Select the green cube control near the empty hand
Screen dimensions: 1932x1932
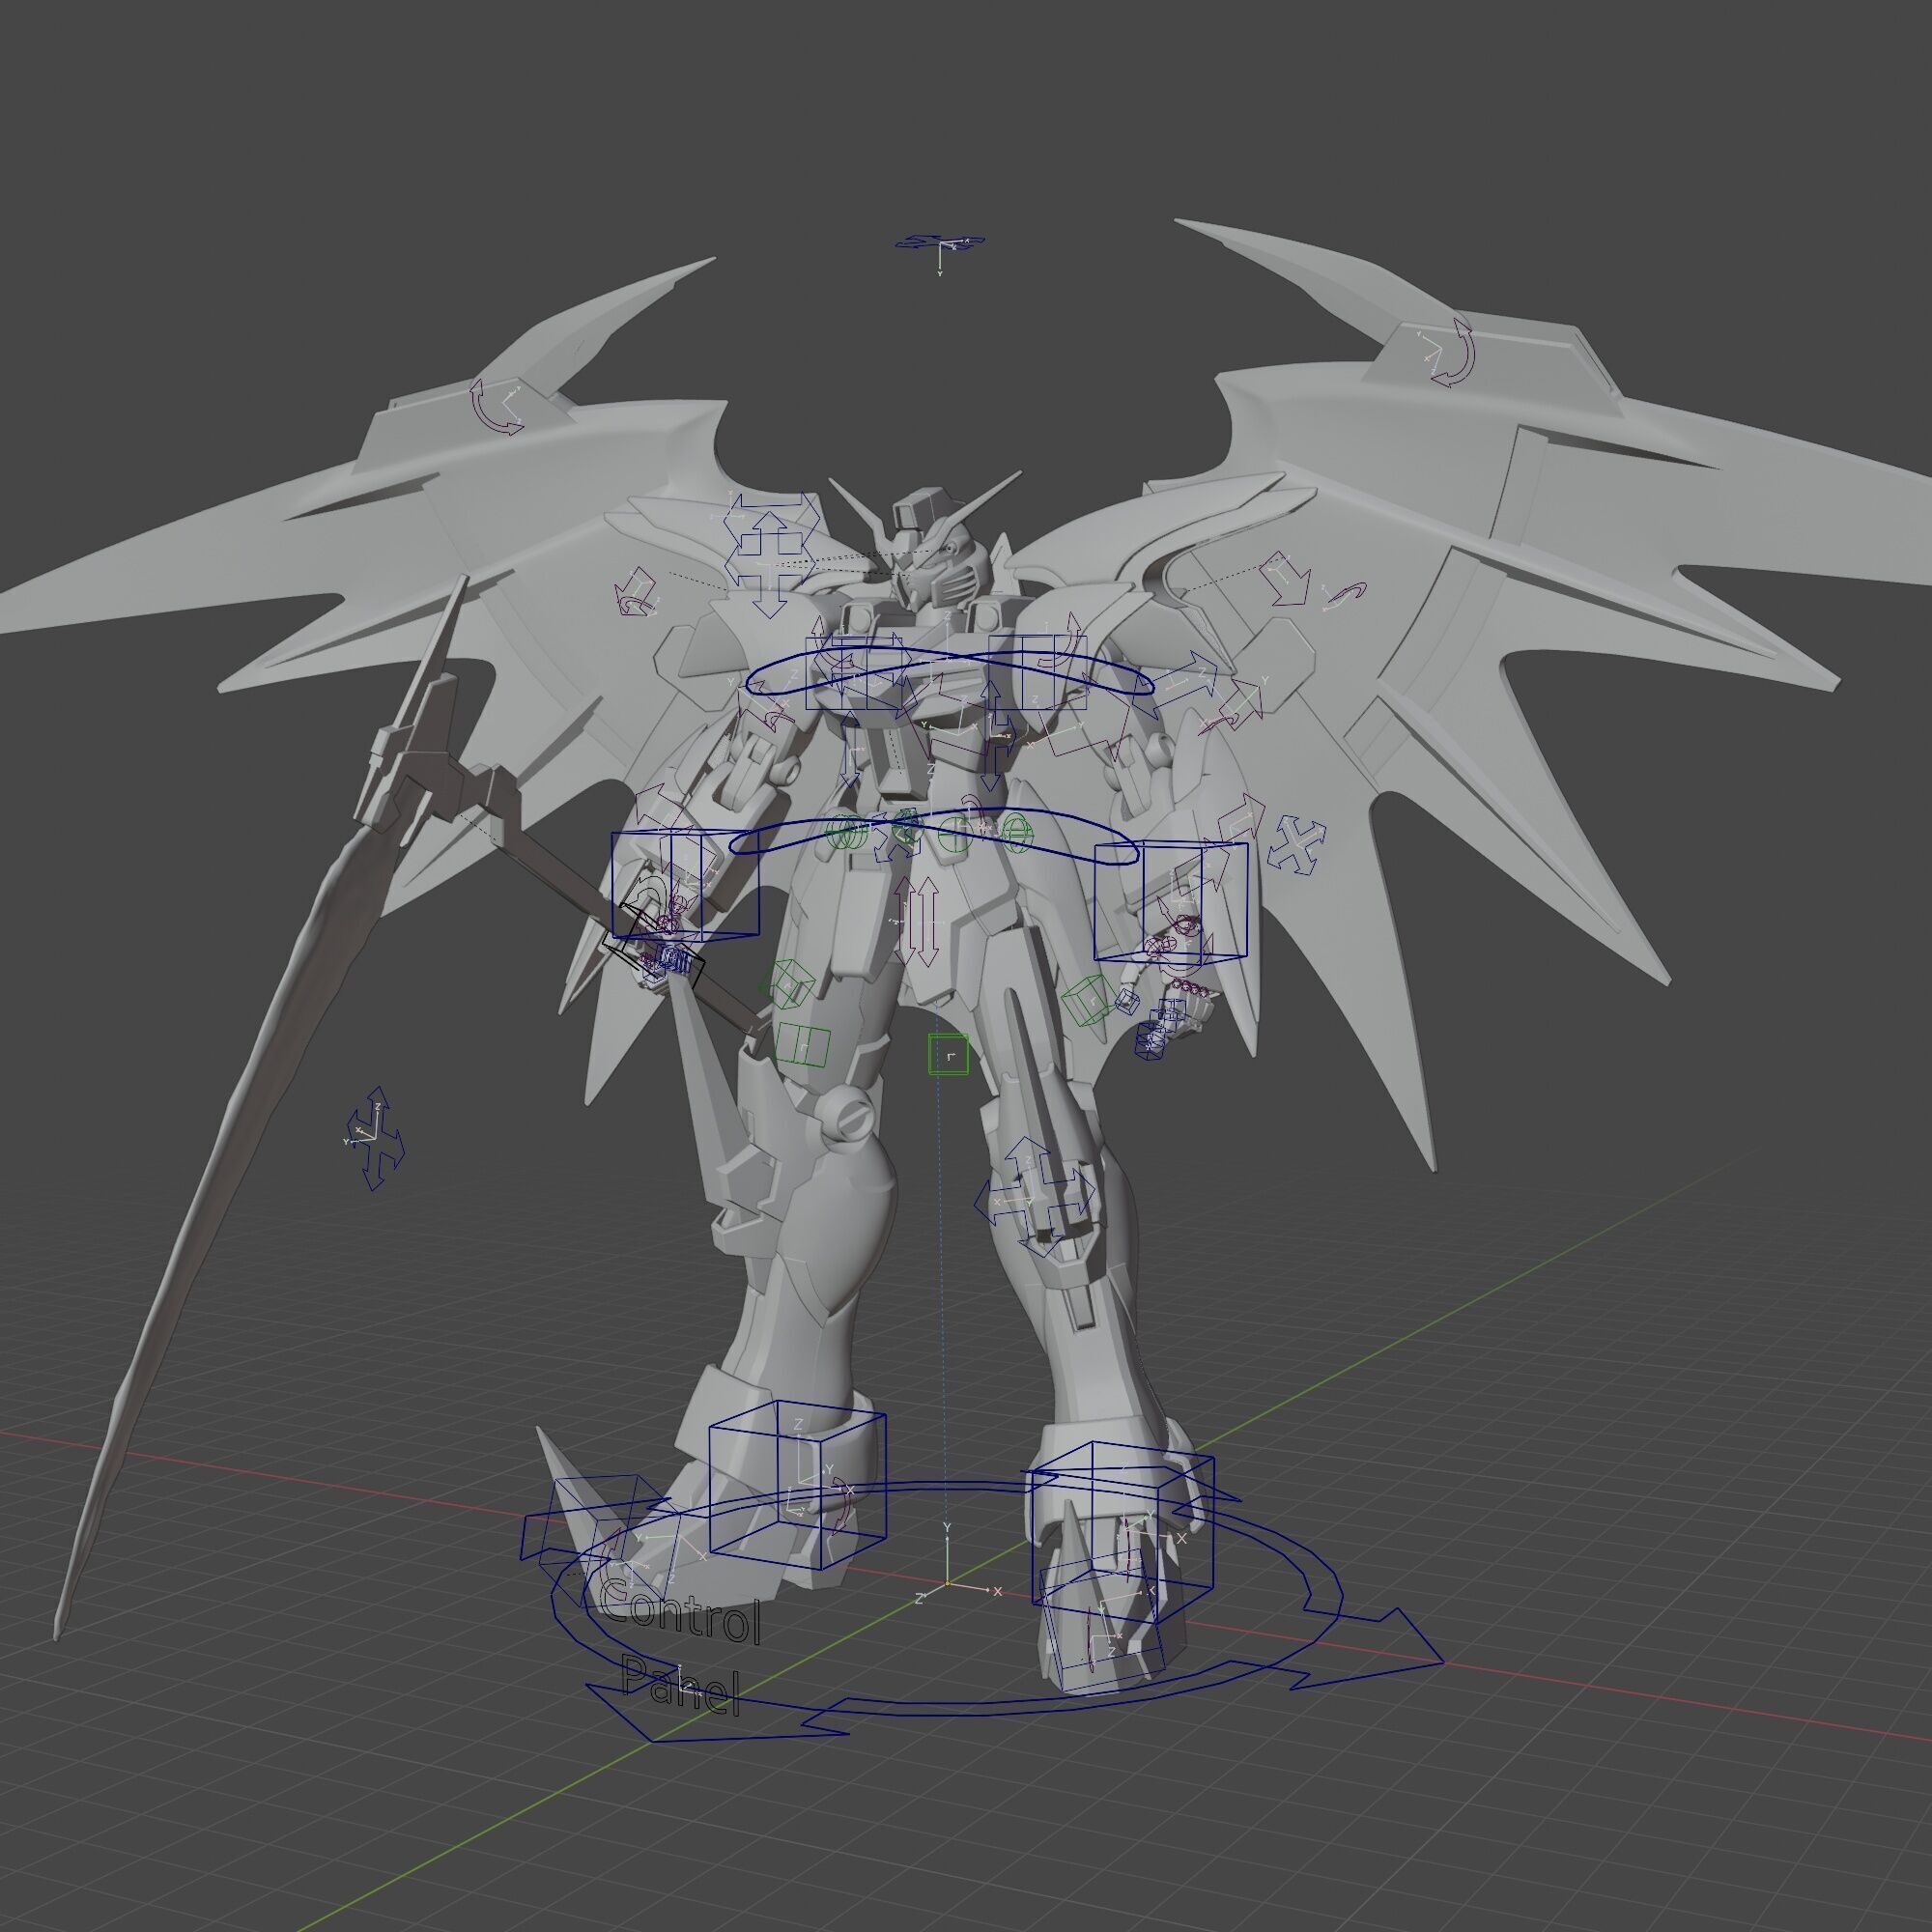click(x=1088, y=999)
